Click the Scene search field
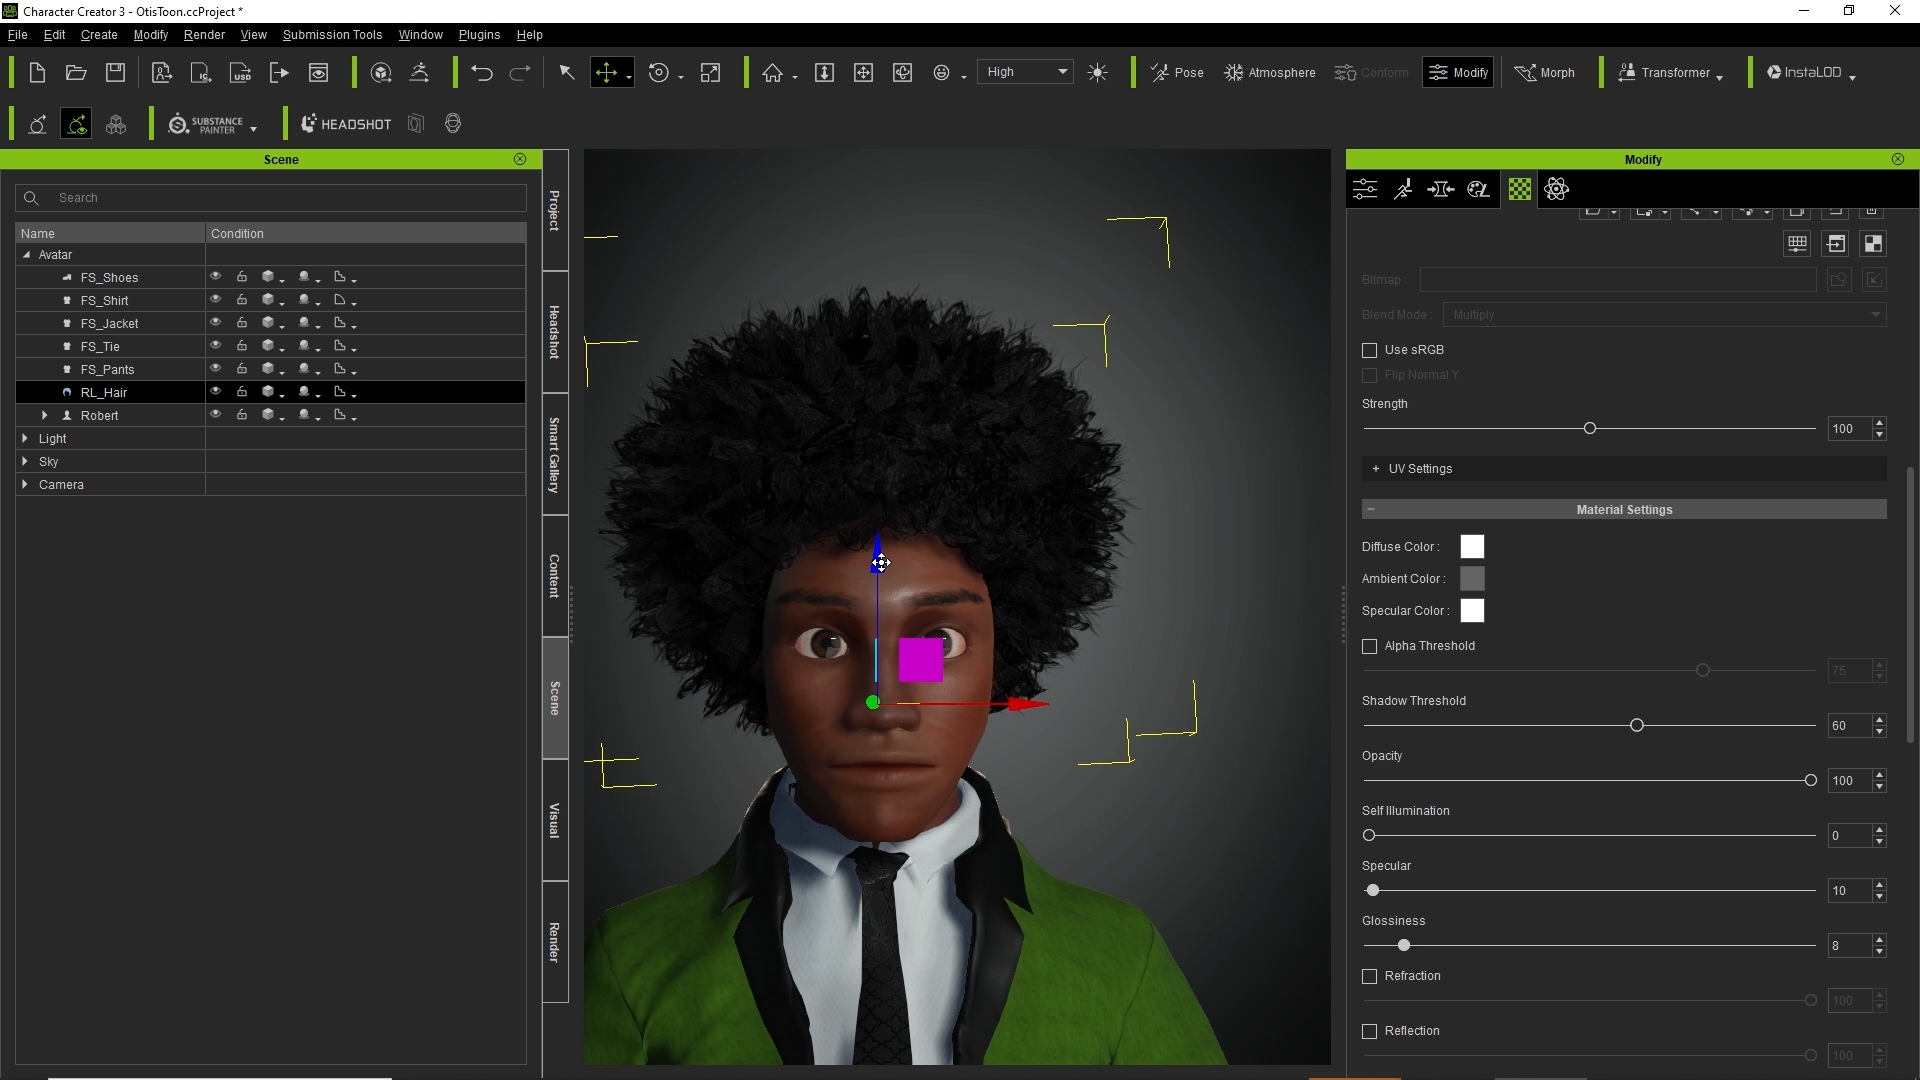Viewport: 1920px width, 1080px height. (x=271, y=198)
